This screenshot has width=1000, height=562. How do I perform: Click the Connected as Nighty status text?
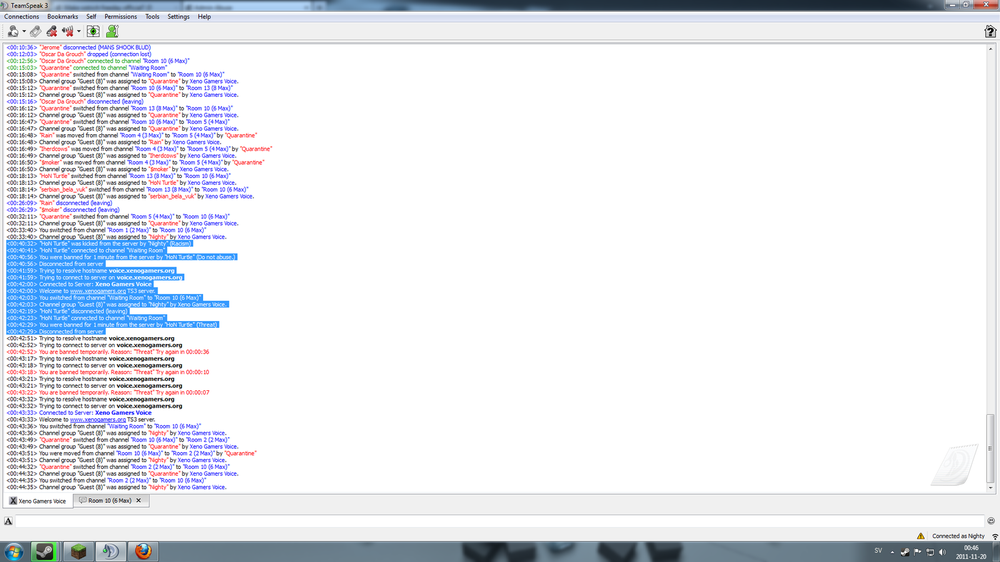coord(958,536)
